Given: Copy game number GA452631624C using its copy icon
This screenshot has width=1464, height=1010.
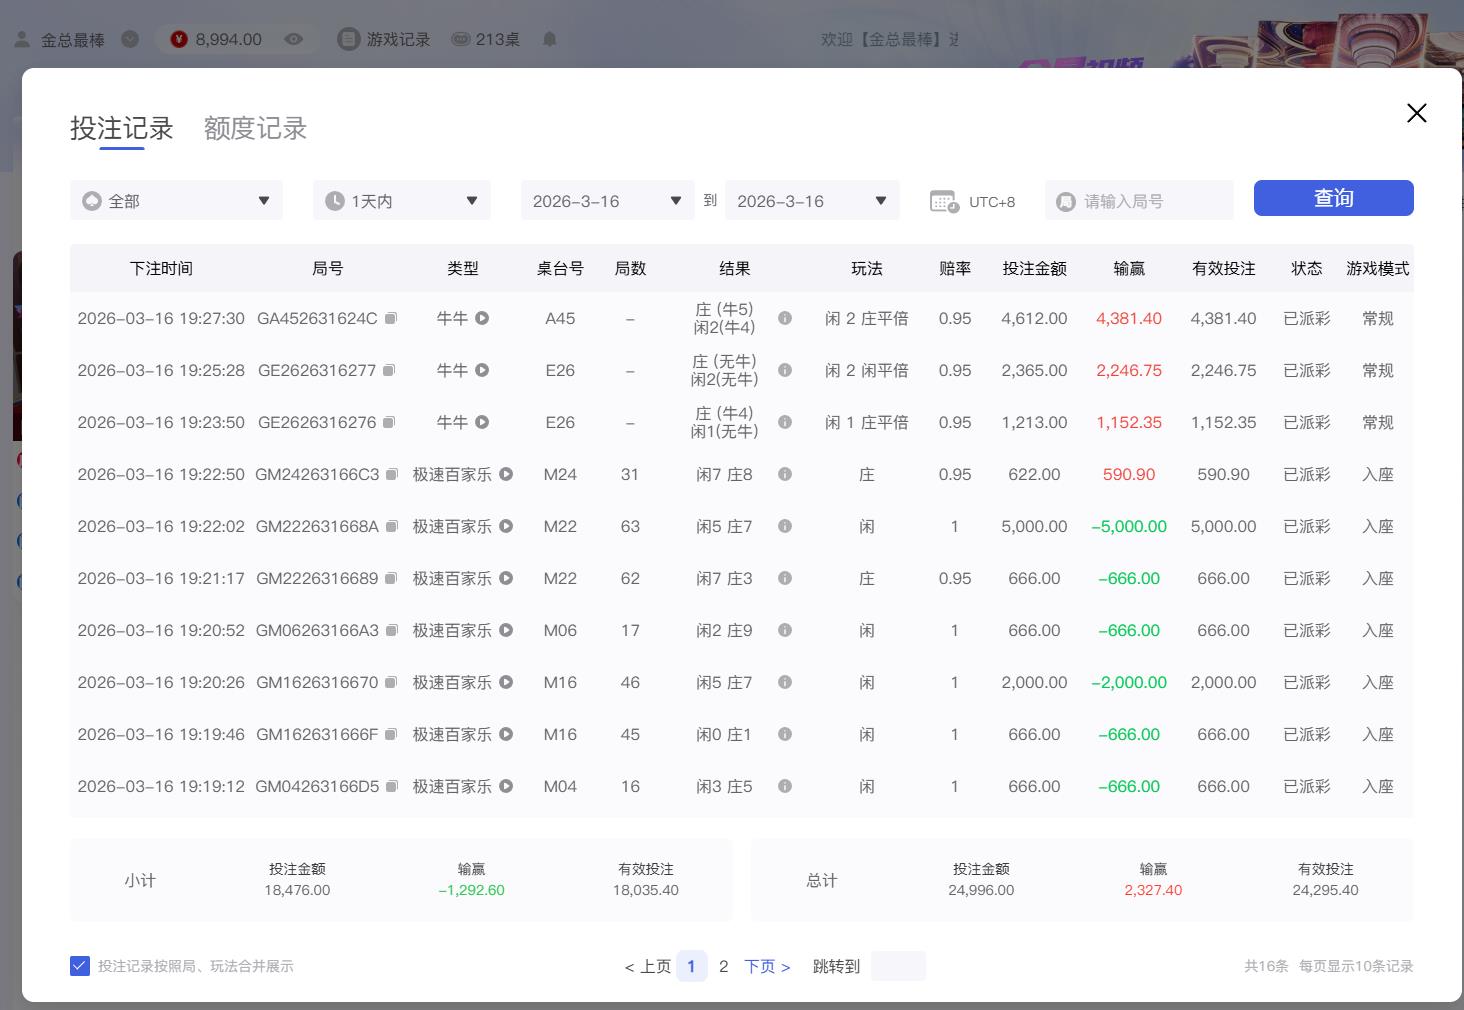Looking at the screenshot, I should (x=390, y=317).
